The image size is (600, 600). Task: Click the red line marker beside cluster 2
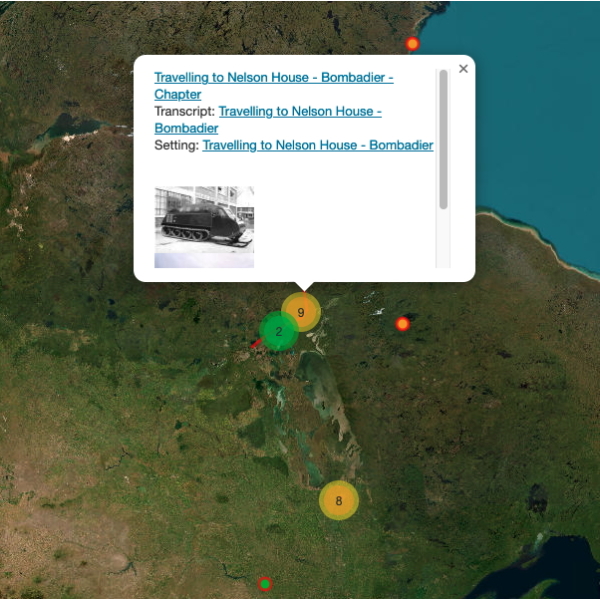pos(256,343)
